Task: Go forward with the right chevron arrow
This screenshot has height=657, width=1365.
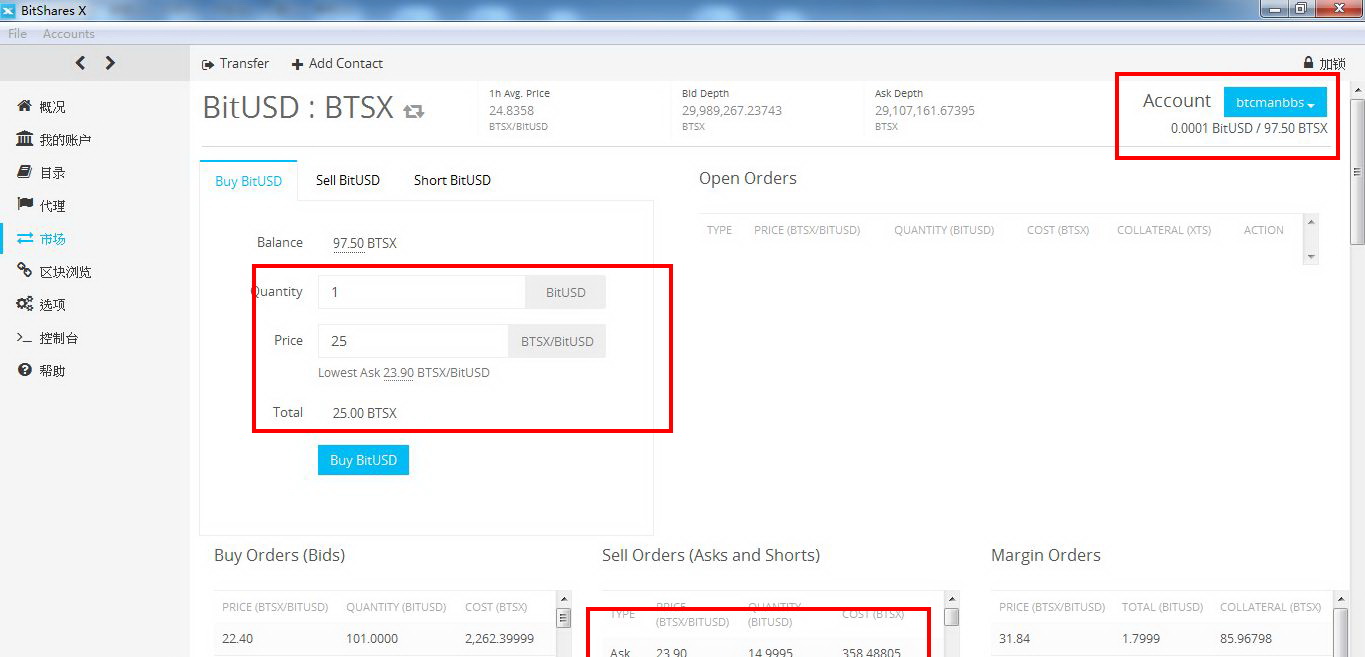Action: tap(110, 63)
